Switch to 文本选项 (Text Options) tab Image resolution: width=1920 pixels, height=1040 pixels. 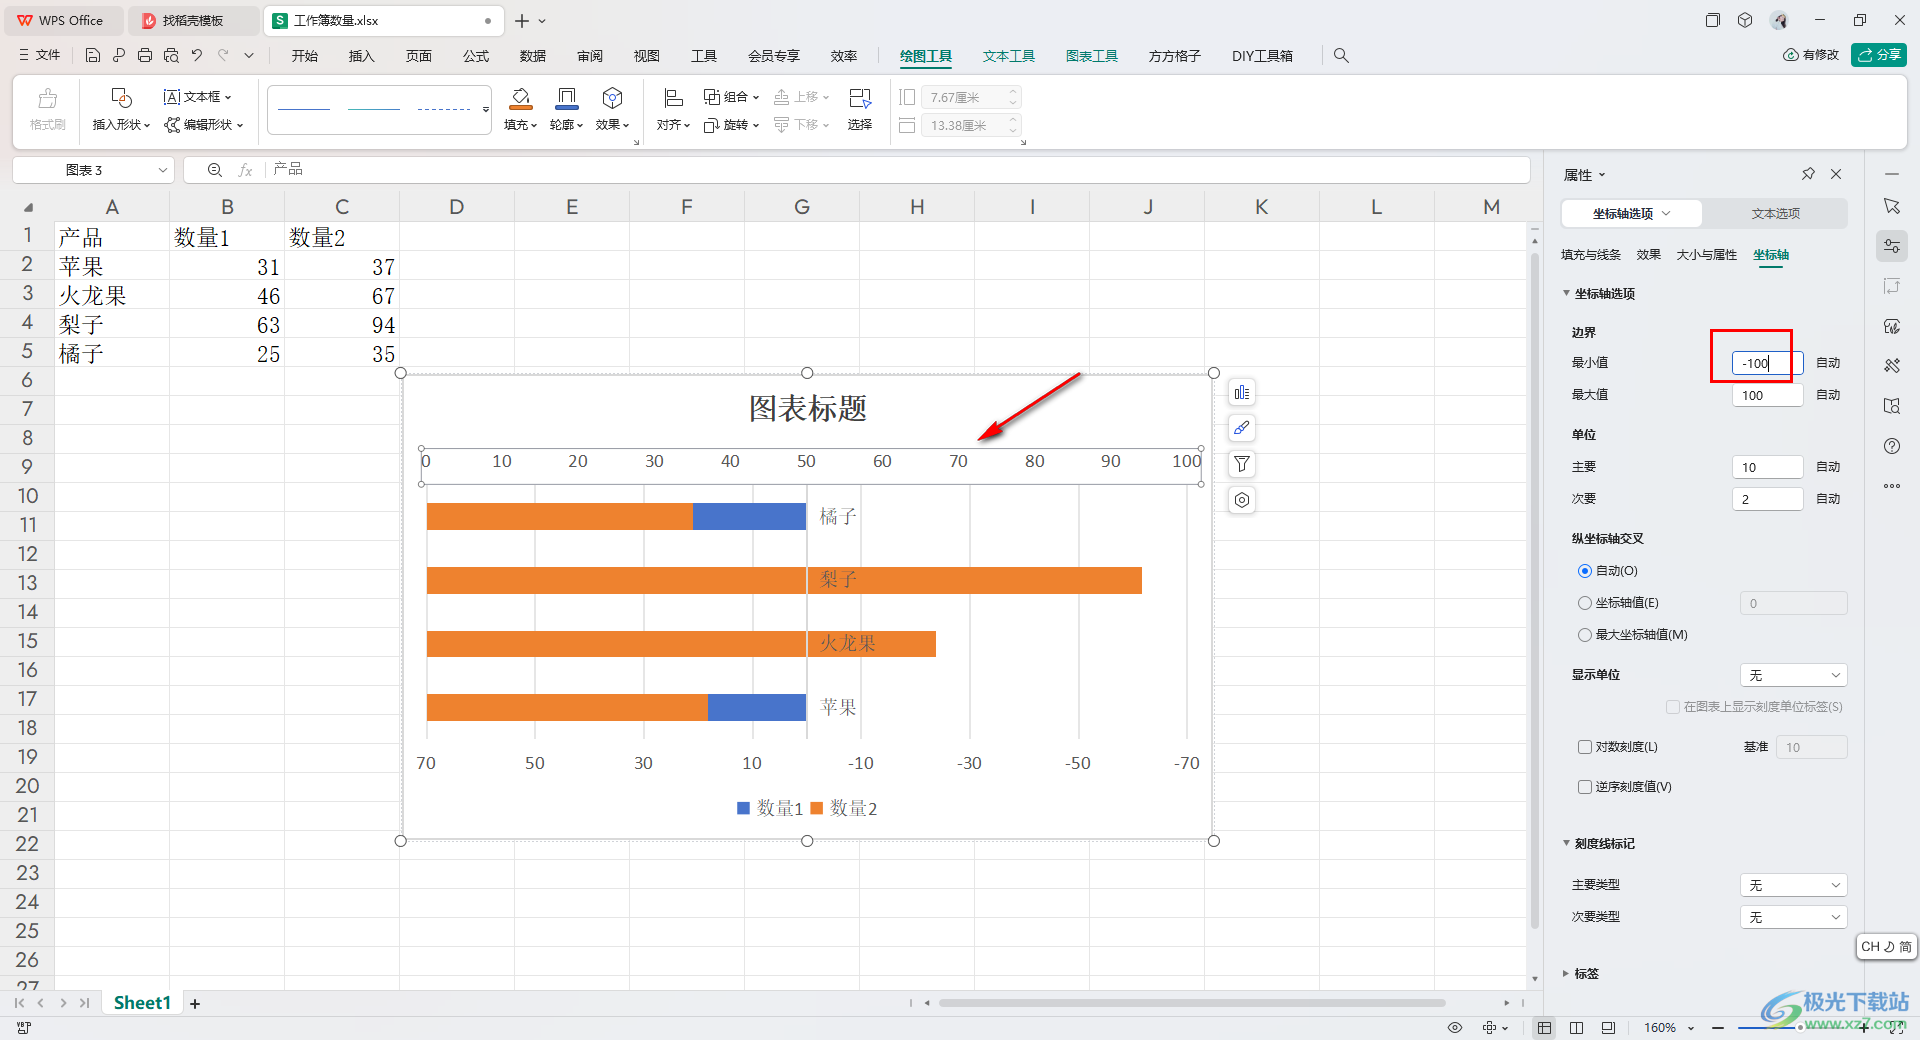tap(1776, 214)
